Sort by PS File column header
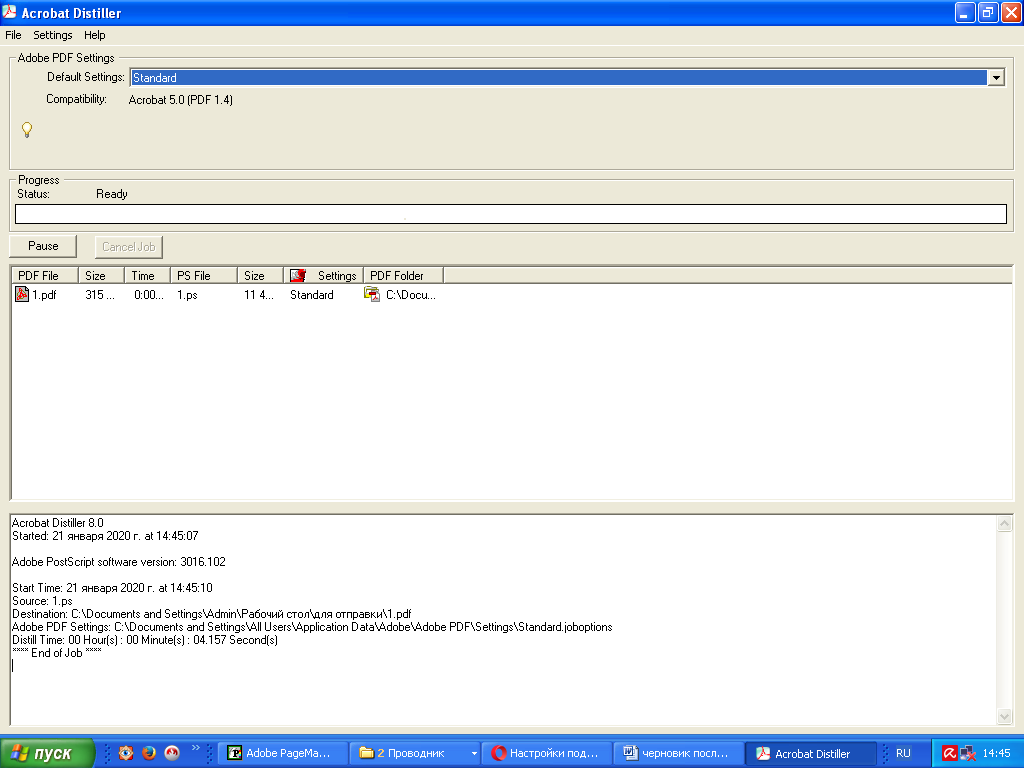The height and width of the screenshot is (768, 1024). 204,276
